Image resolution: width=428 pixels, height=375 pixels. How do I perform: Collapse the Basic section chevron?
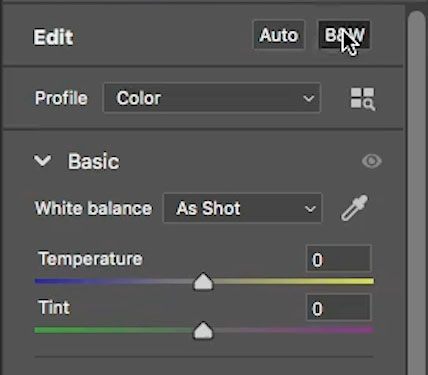(43, 161)
